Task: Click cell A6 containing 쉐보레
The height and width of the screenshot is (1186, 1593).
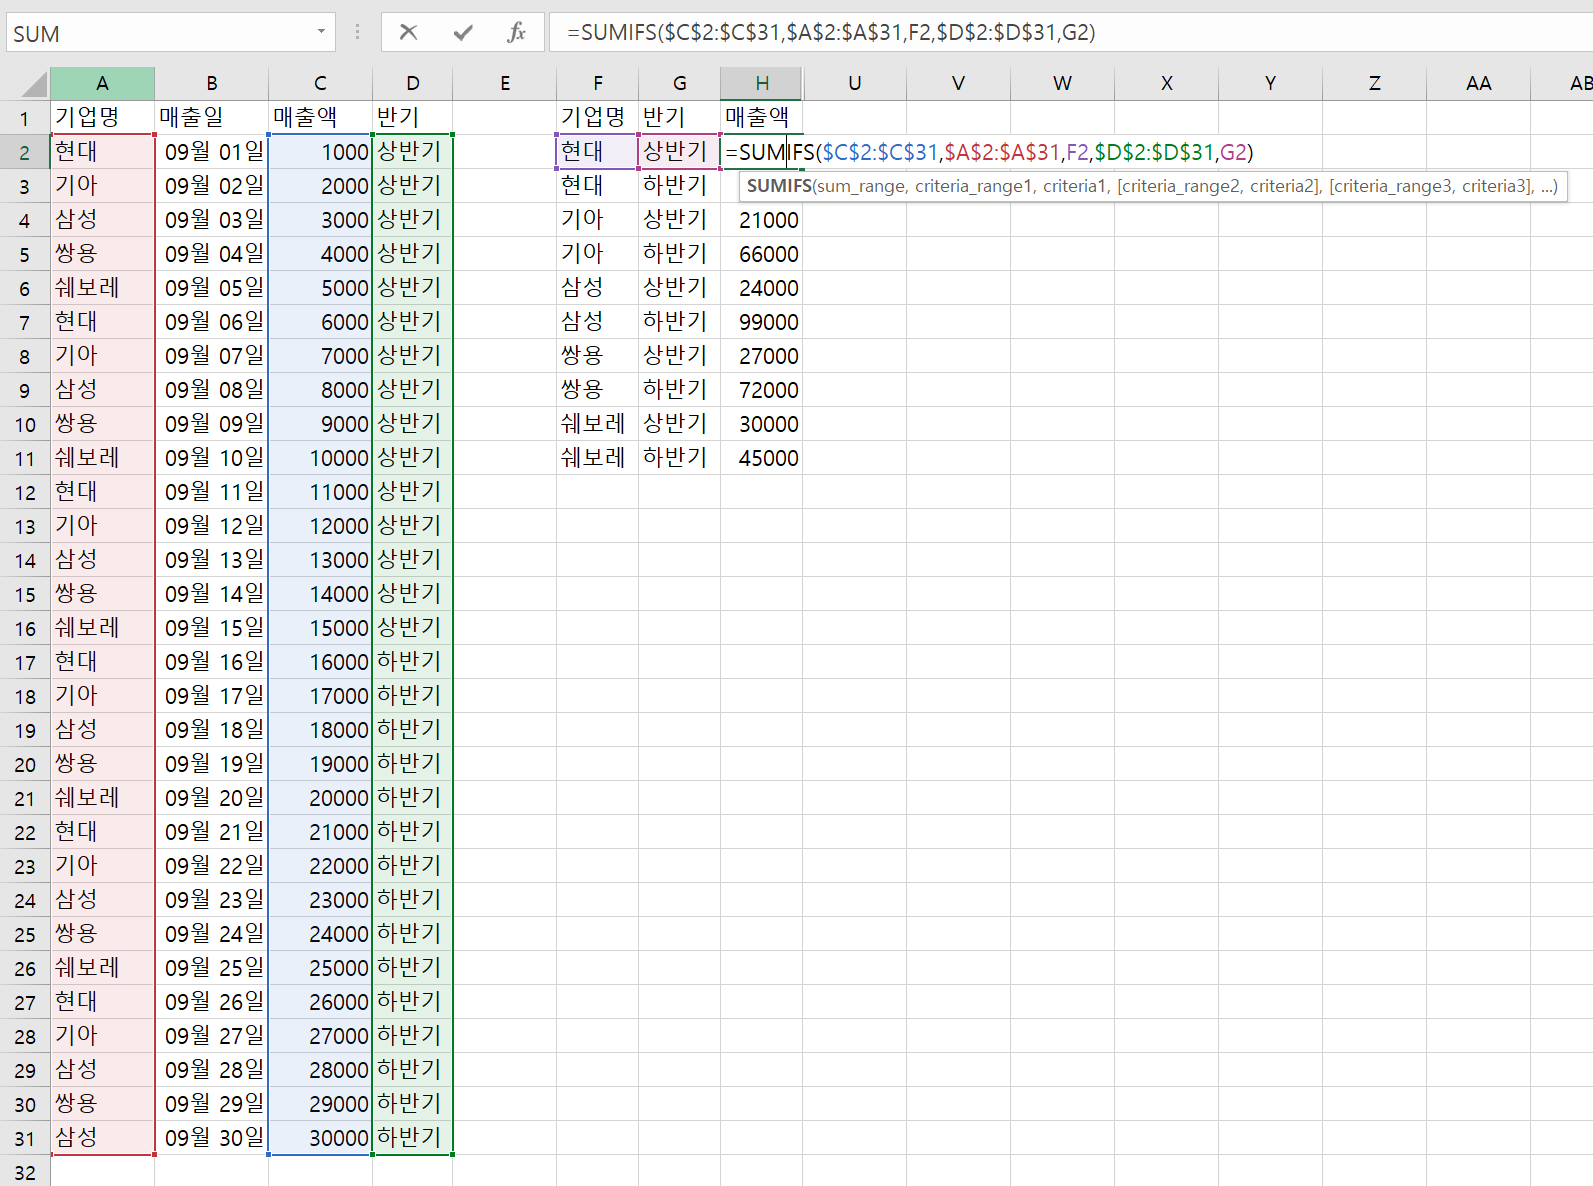Action: point(102,288)
